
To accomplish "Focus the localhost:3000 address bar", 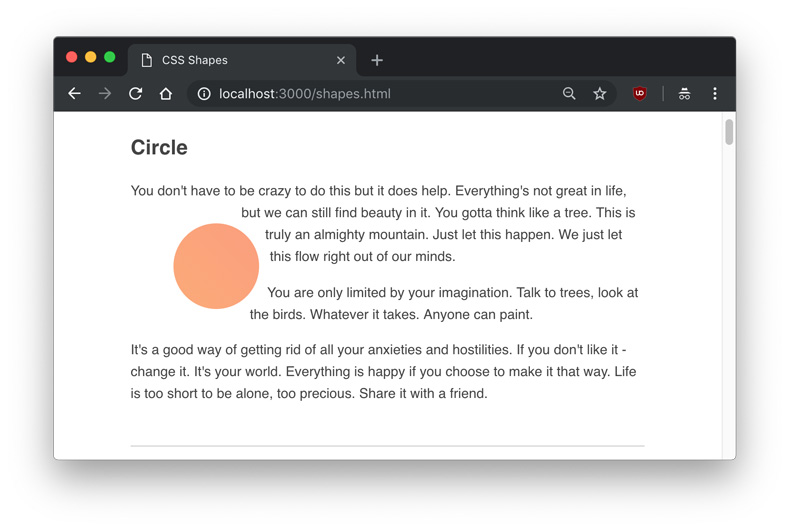I will click(380, 94).
